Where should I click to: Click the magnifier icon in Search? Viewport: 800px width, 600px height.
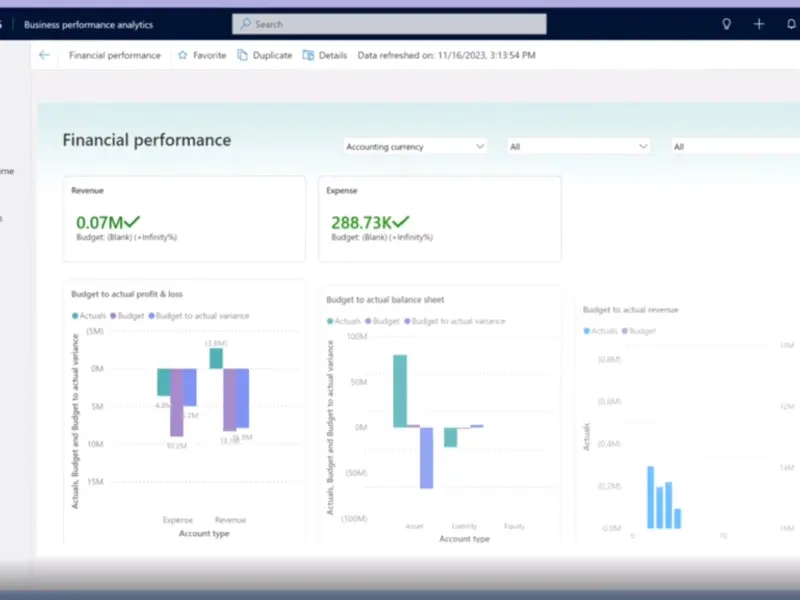(245, 24)
